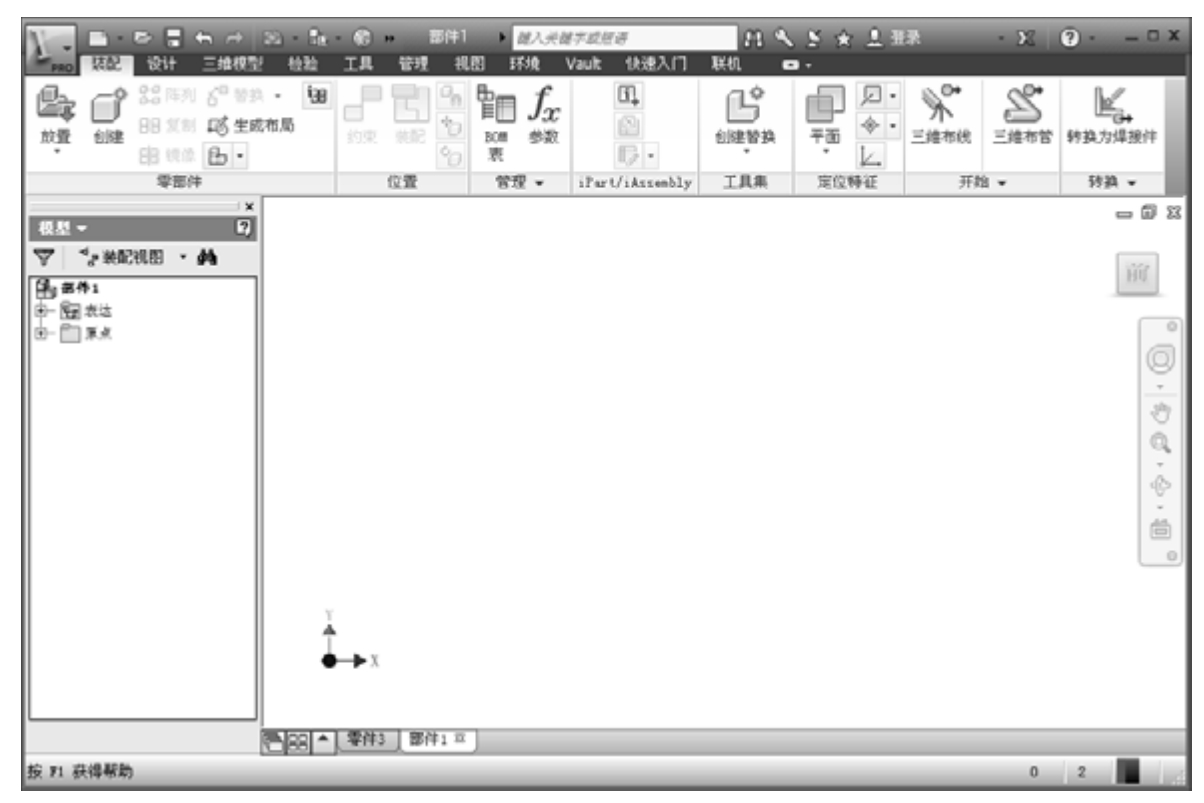Open the 视图 ribbon tab

point(470,63)
